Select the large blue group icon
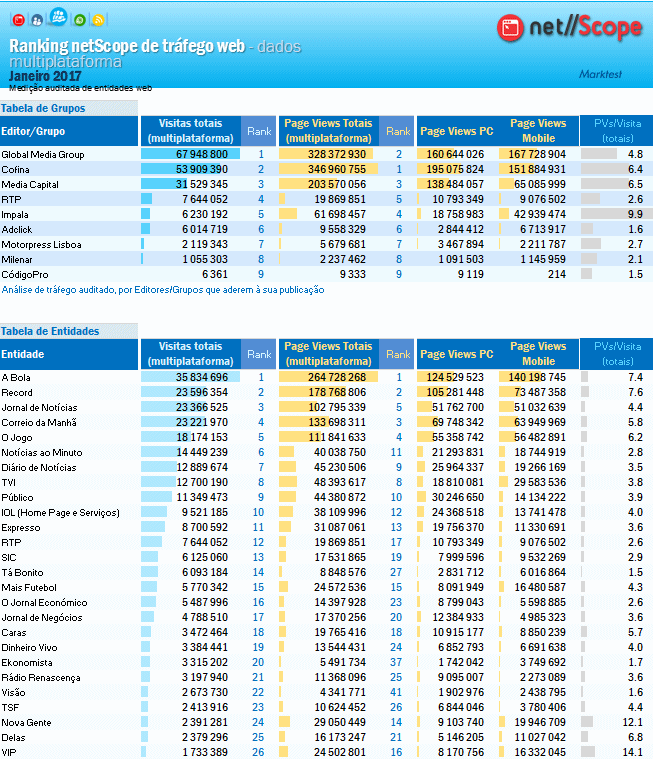Viewport: 653px width, 759px height. (x=58, y=17)
